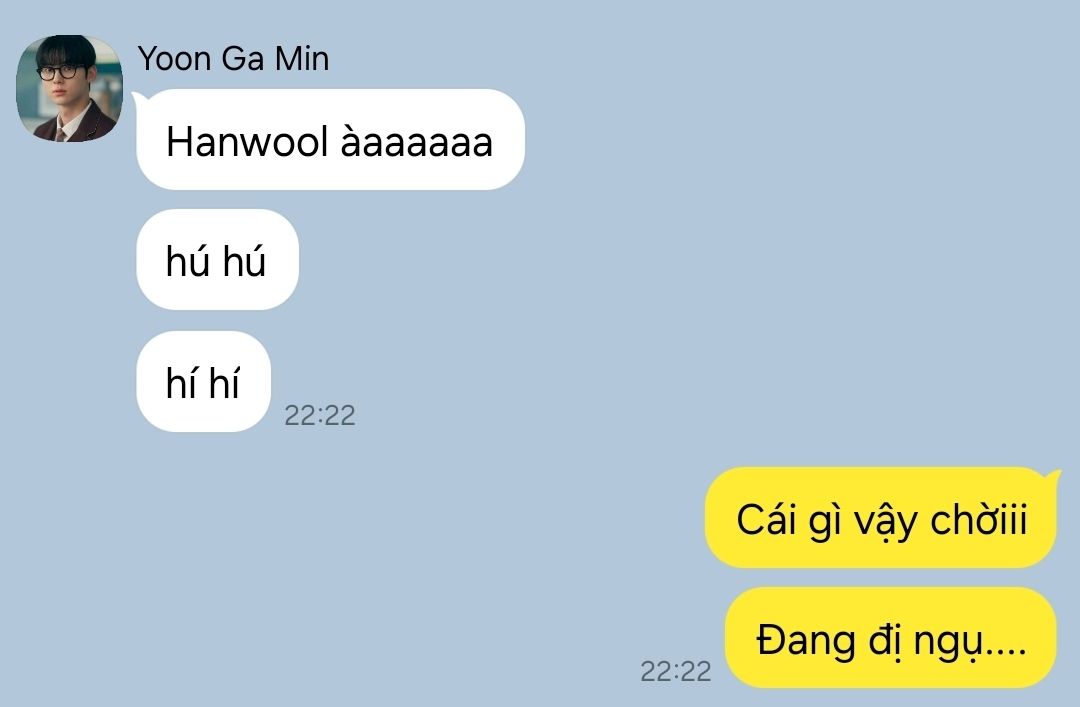Tap the "Đang đị ngụ...." sent message
The width and height of the screenshot is (1080, 707).
pyautogui.click(x=891, y=637)
